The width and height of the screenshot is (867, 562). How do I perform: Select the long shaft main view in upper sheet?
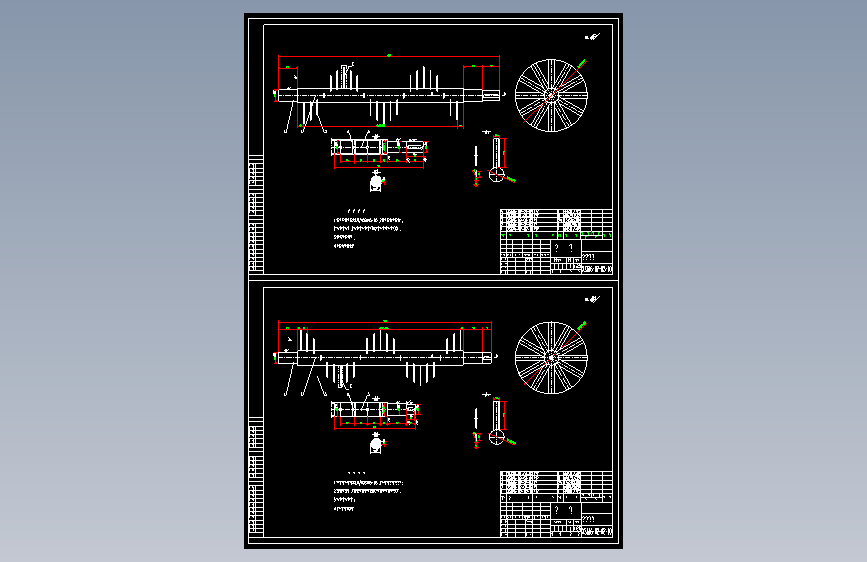tap(389, 95)
